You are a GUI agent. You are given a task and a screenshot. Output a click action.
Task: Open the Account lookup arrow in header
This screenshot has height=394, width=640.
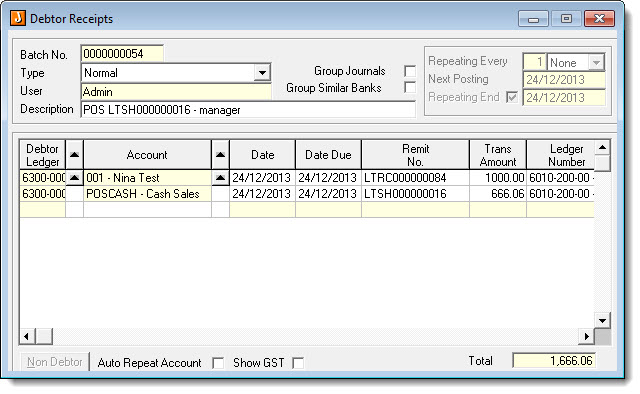(220, 155)
